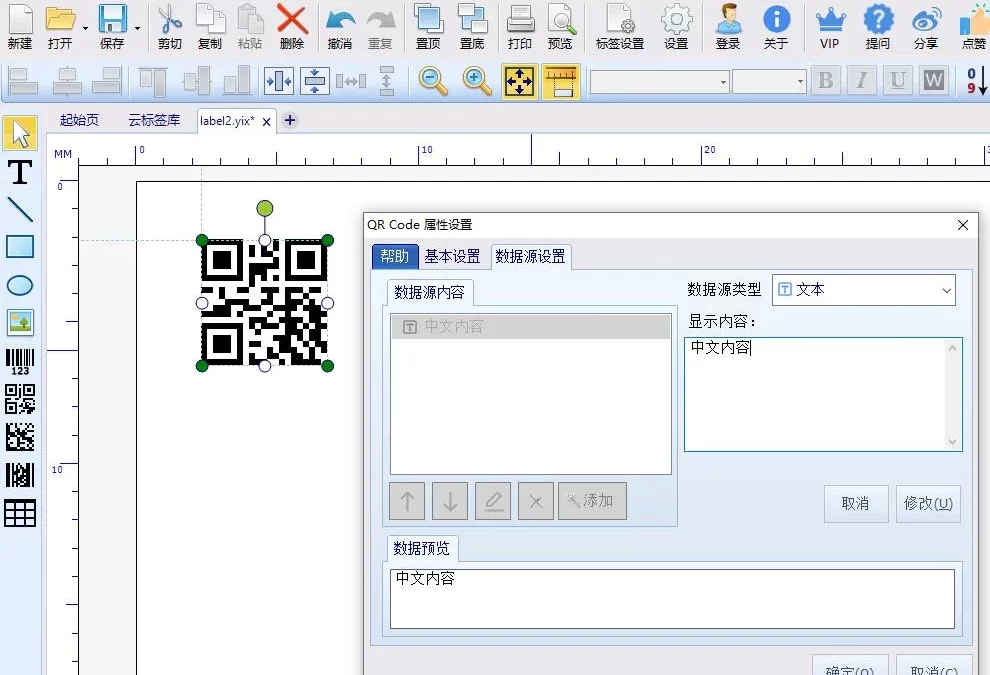Toggle Italic text formatting
Screen dimensions: 990x675
coord(861,81)
